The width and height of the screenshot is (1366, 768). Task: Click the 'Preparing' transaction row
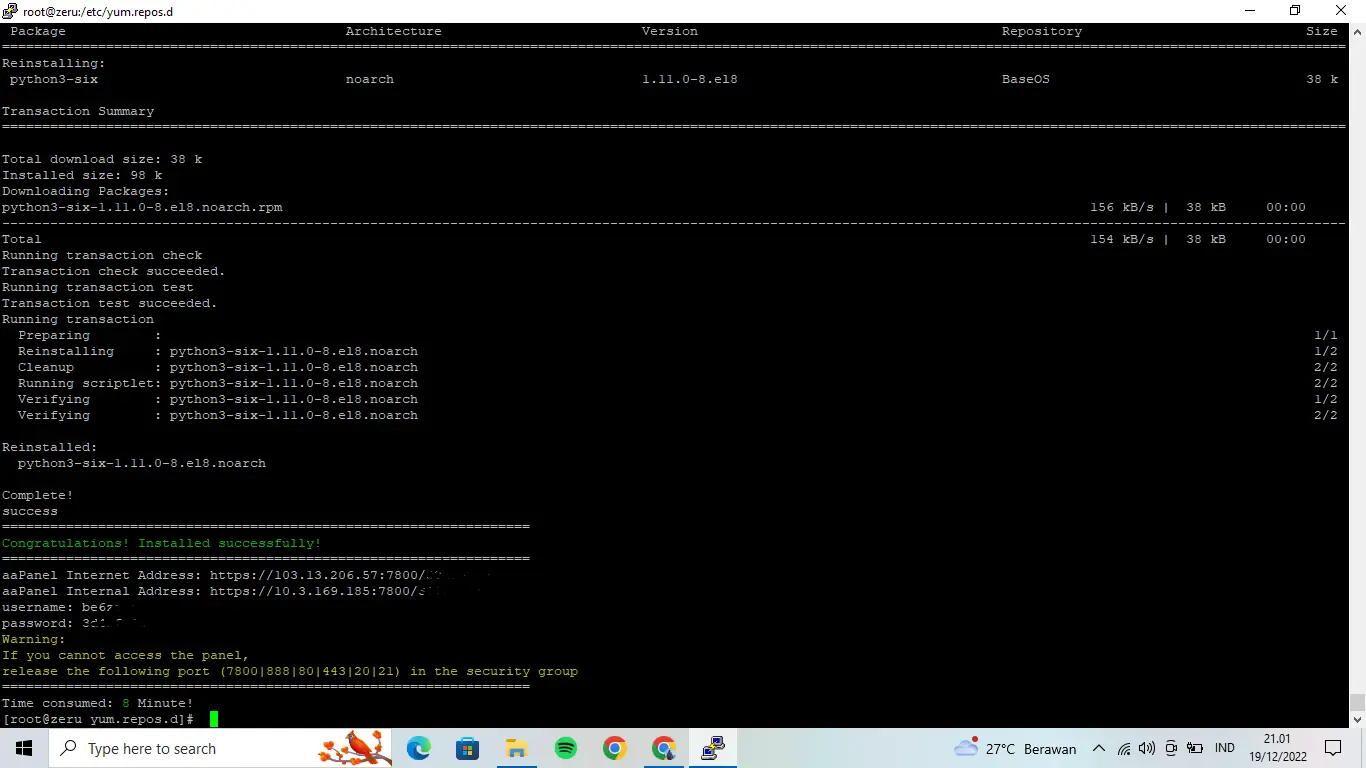coord(677,335)
